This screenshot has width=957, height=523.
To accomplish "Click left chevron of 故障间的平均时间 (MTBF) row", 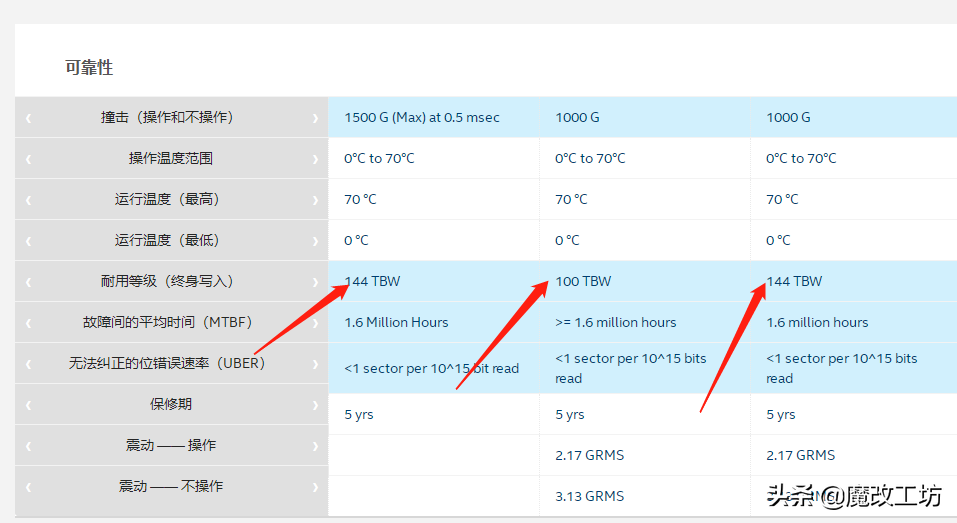I will (28, 323).
